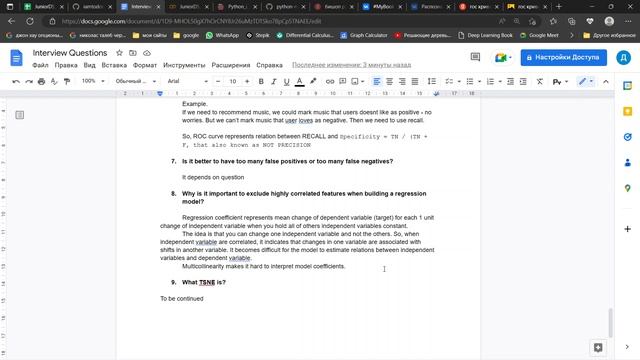Viewport: 640px width, 360px height.
Task: Click the Redo icon in the toolbar
Action: [29, 82]
